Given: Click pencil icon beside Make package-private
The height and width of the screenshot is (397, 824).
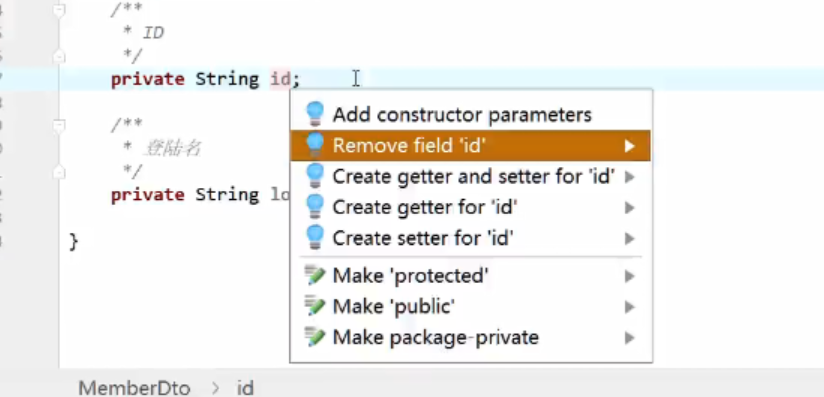Looking at the screenshot, I should click(x=315, y=337).
